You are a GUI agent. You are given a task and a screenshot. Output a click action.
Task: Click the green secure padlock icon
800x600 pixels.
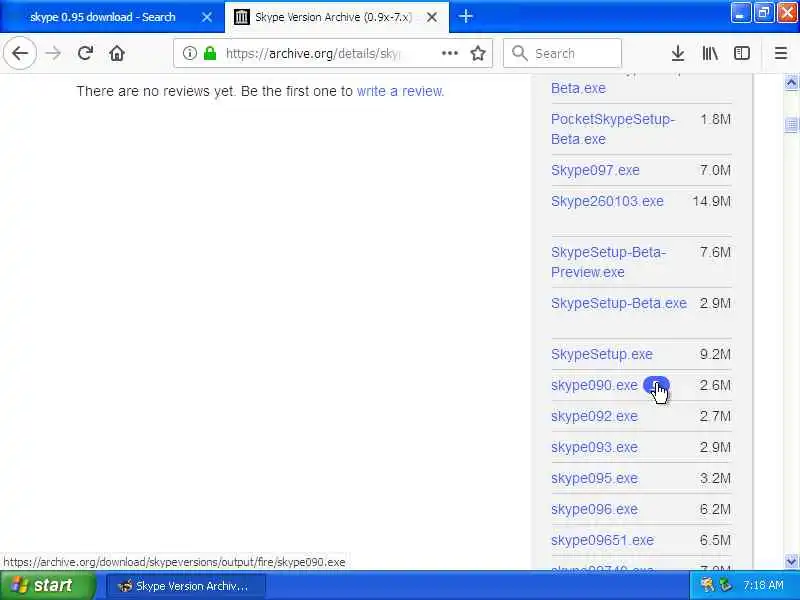coord(210,53)
